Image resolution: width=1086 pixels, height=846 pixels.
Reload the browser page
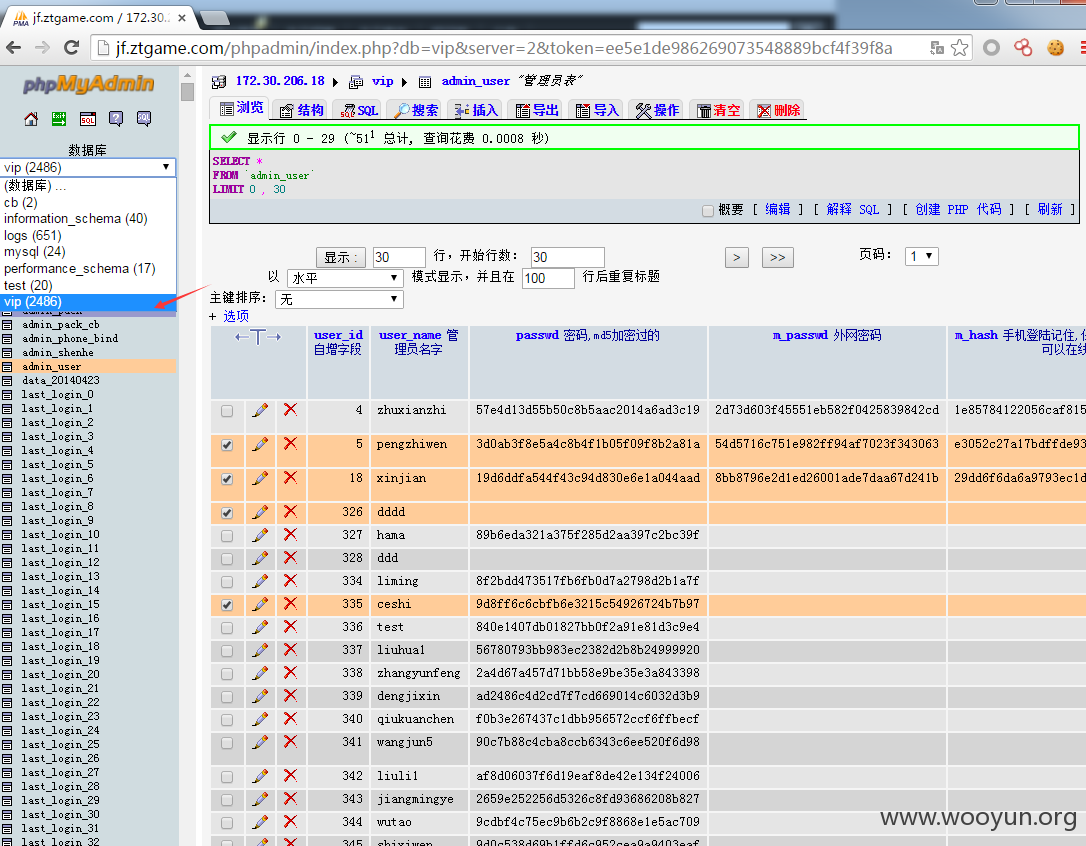tap(71, 47)
